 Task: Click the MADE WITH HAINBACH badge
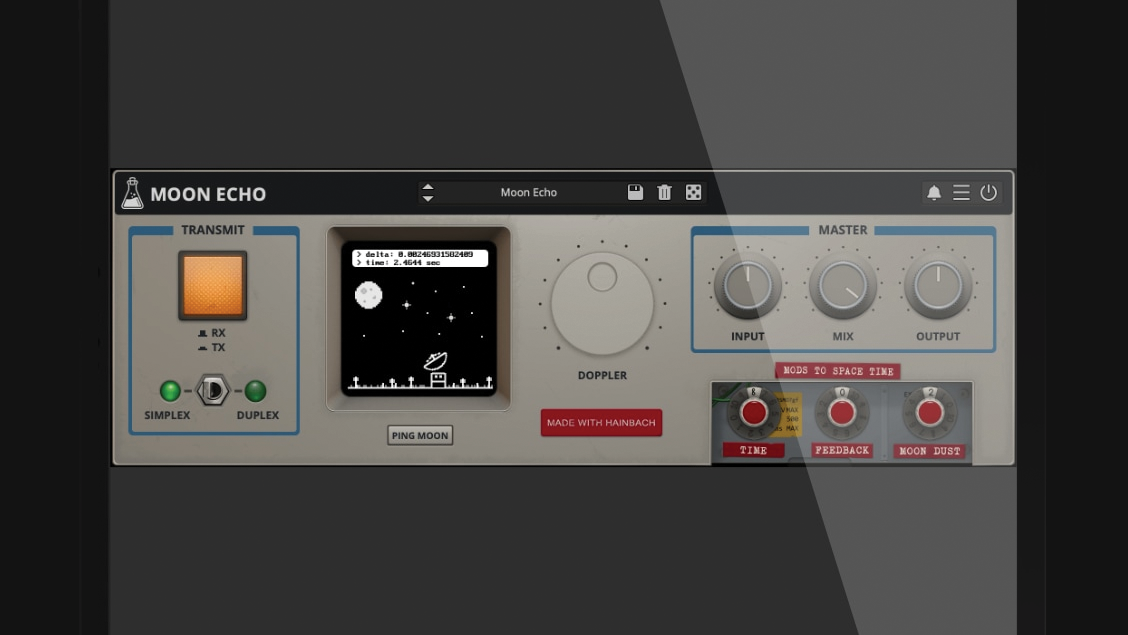pyautogui.click(x=601, y=422)
